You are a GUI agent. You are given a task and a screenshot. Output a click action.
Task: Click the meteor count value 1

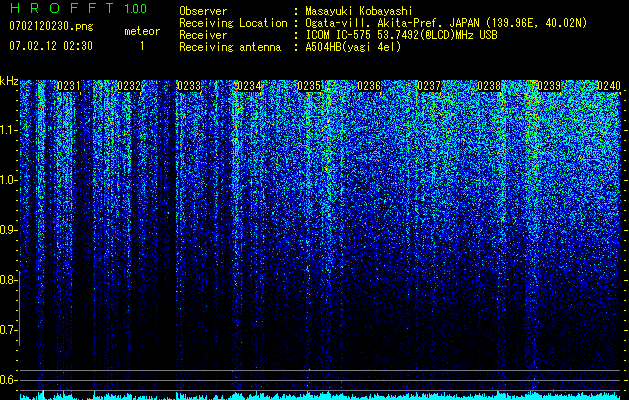(142, 46)
